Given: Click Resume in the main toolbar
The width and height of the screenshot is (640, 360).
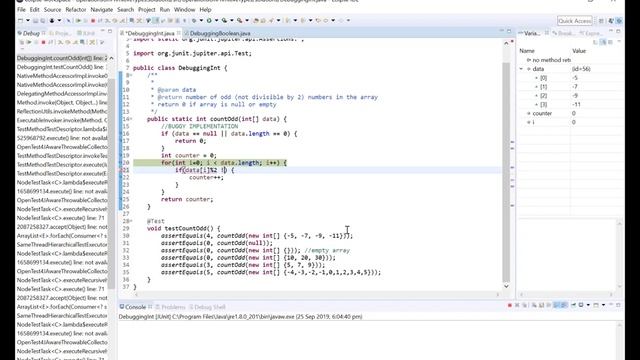Looking at the screenshot, I should click(x=78, y=20).
